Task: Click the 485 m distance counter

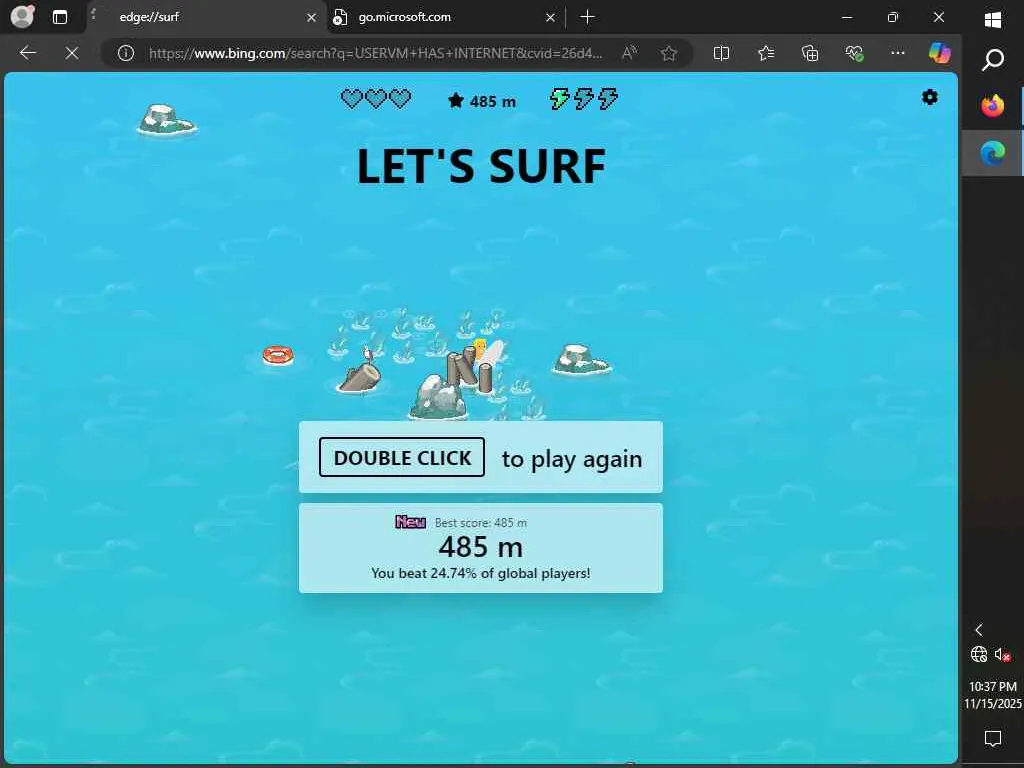Action: click(x=482, y=101)
